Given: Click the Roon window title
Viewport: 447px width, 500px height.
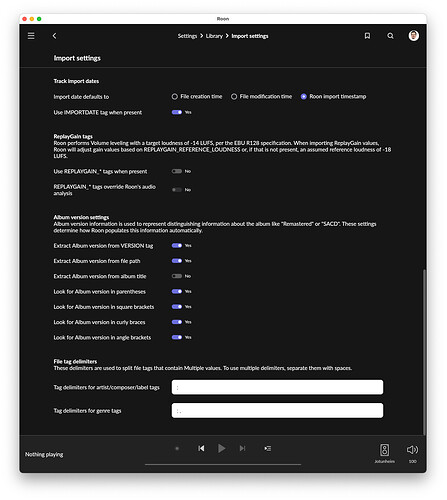Looking at the screenshot, I should (223, 19).
